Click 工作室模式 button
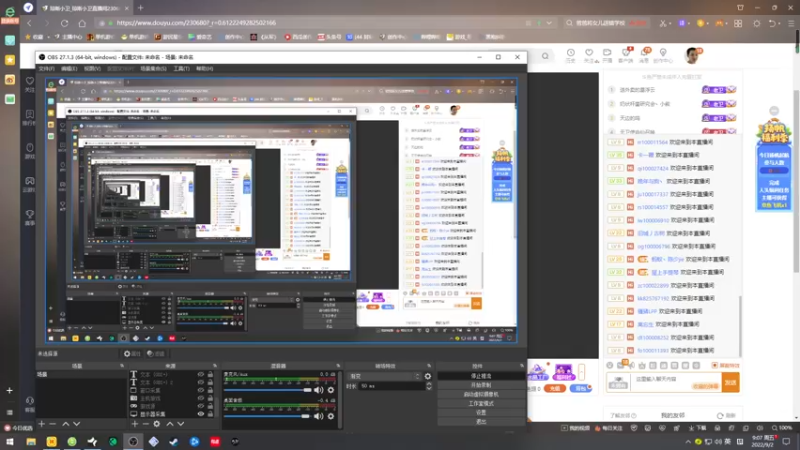 [481, 404]
